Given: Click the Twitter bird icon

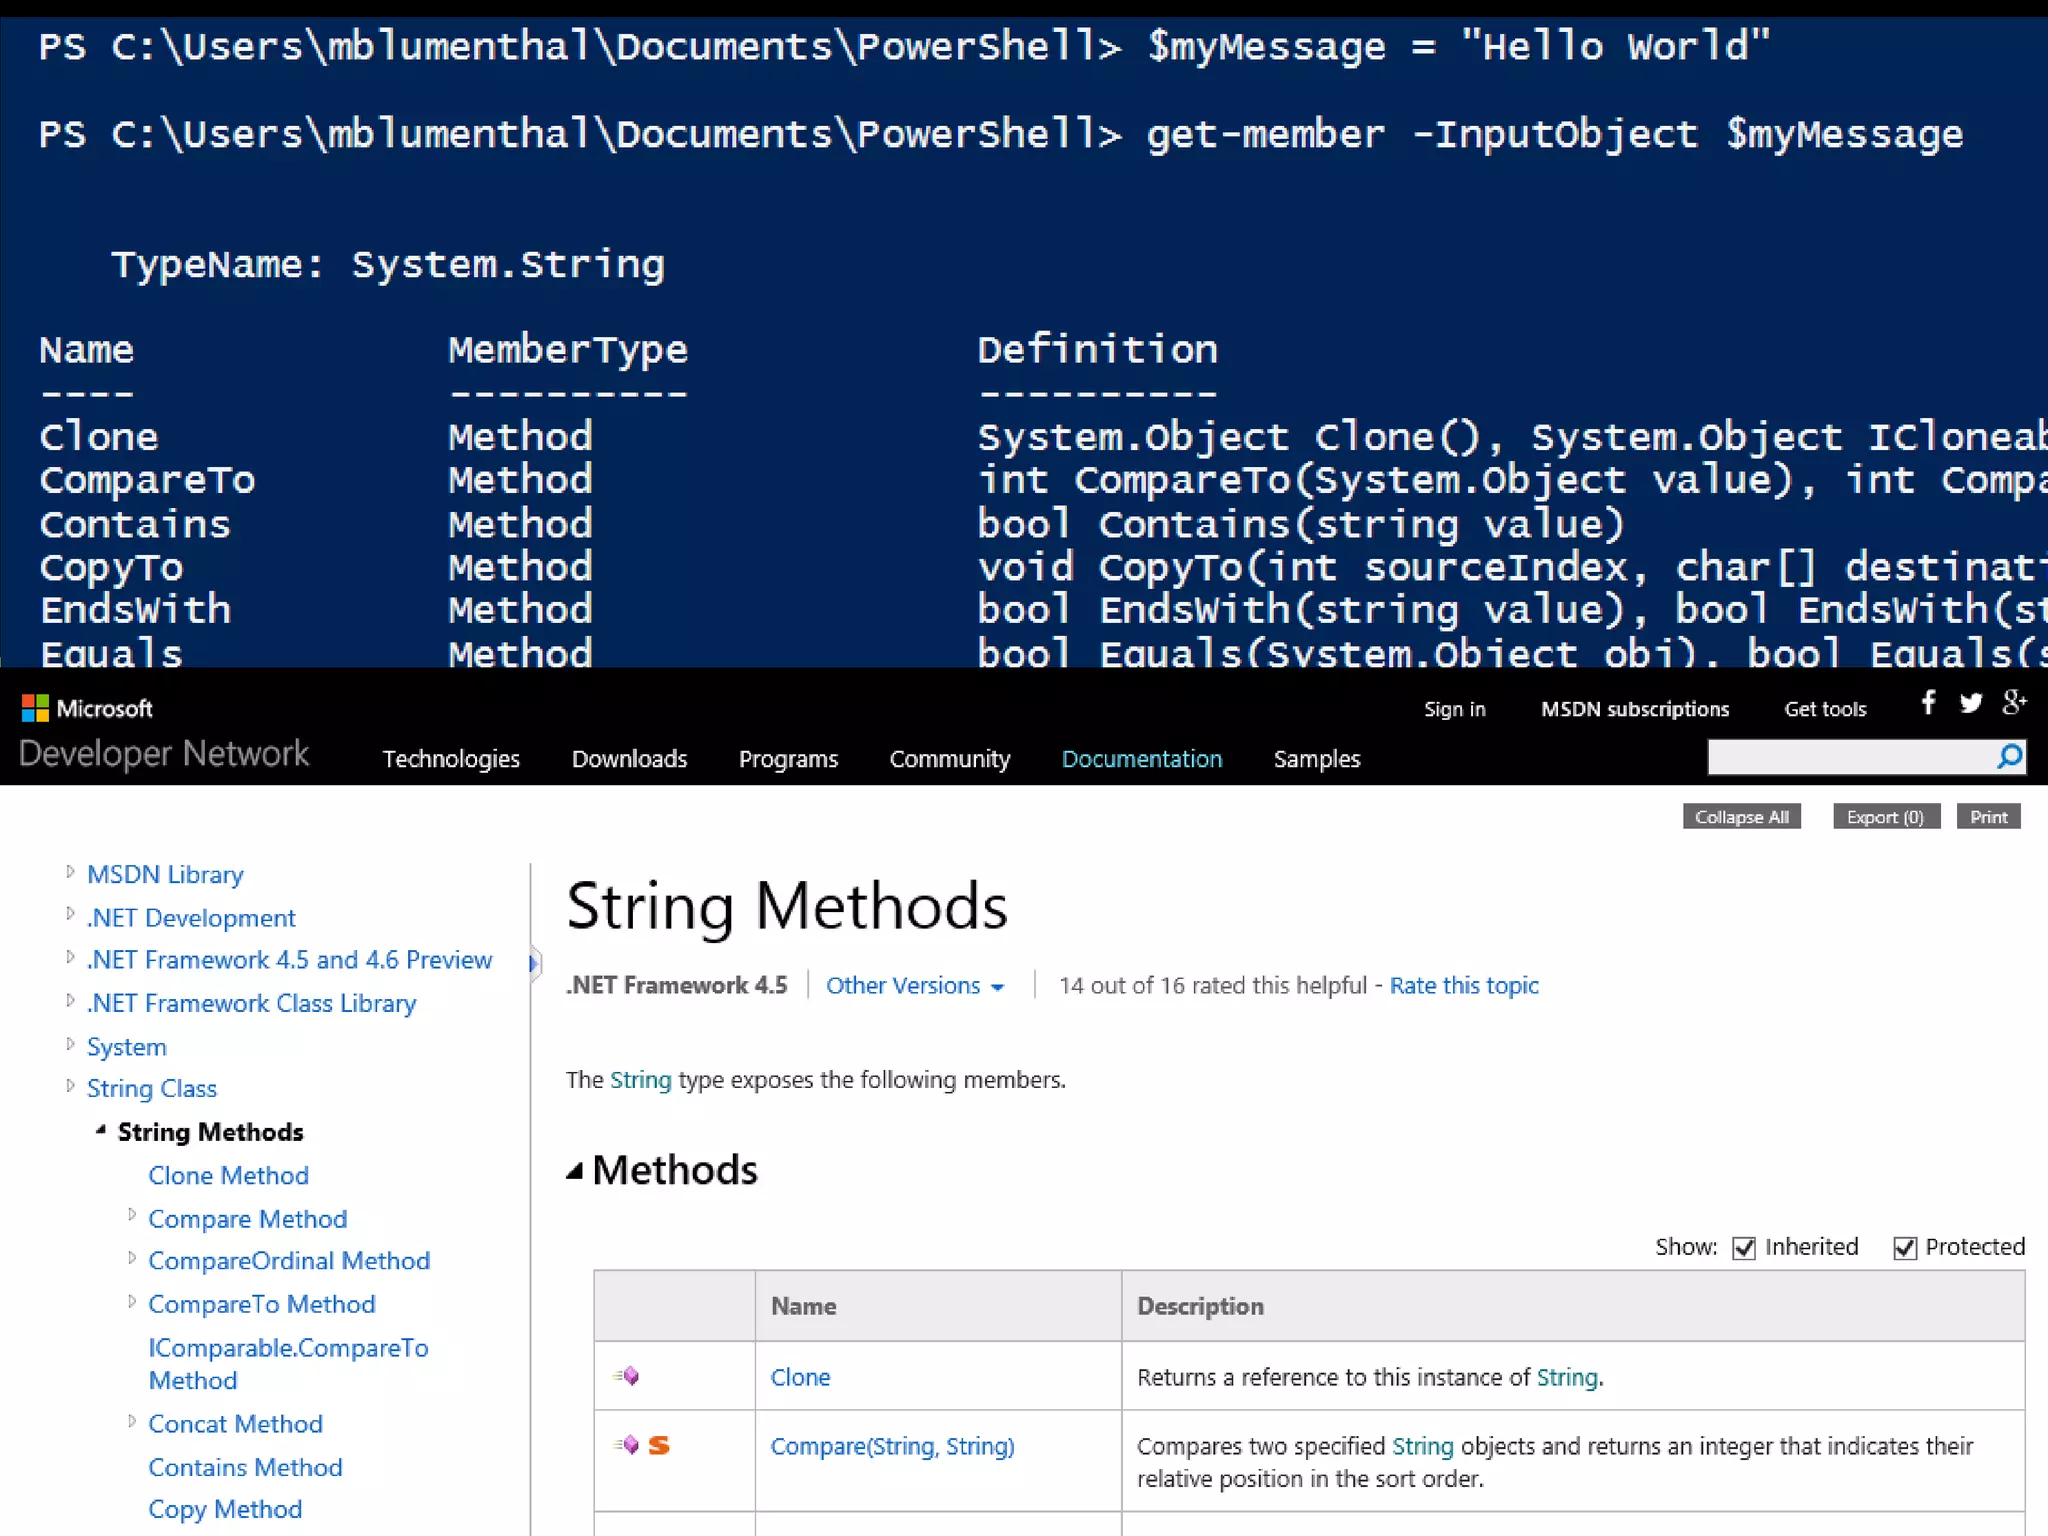Looking at the screenshot, I should (1971, 703).
